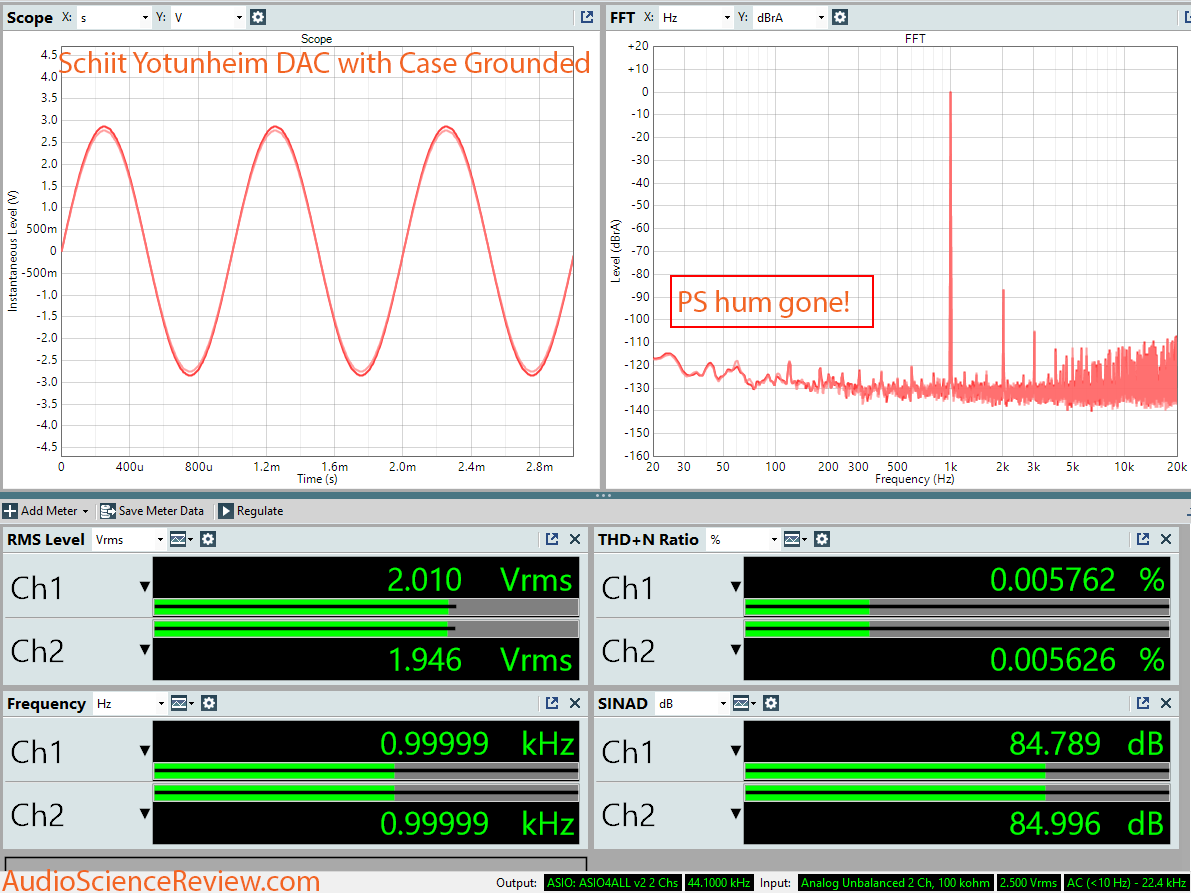Viewport: 1191px width, 893px height.
Task: Open Scope graph settings gear
Action: point(258,17)
